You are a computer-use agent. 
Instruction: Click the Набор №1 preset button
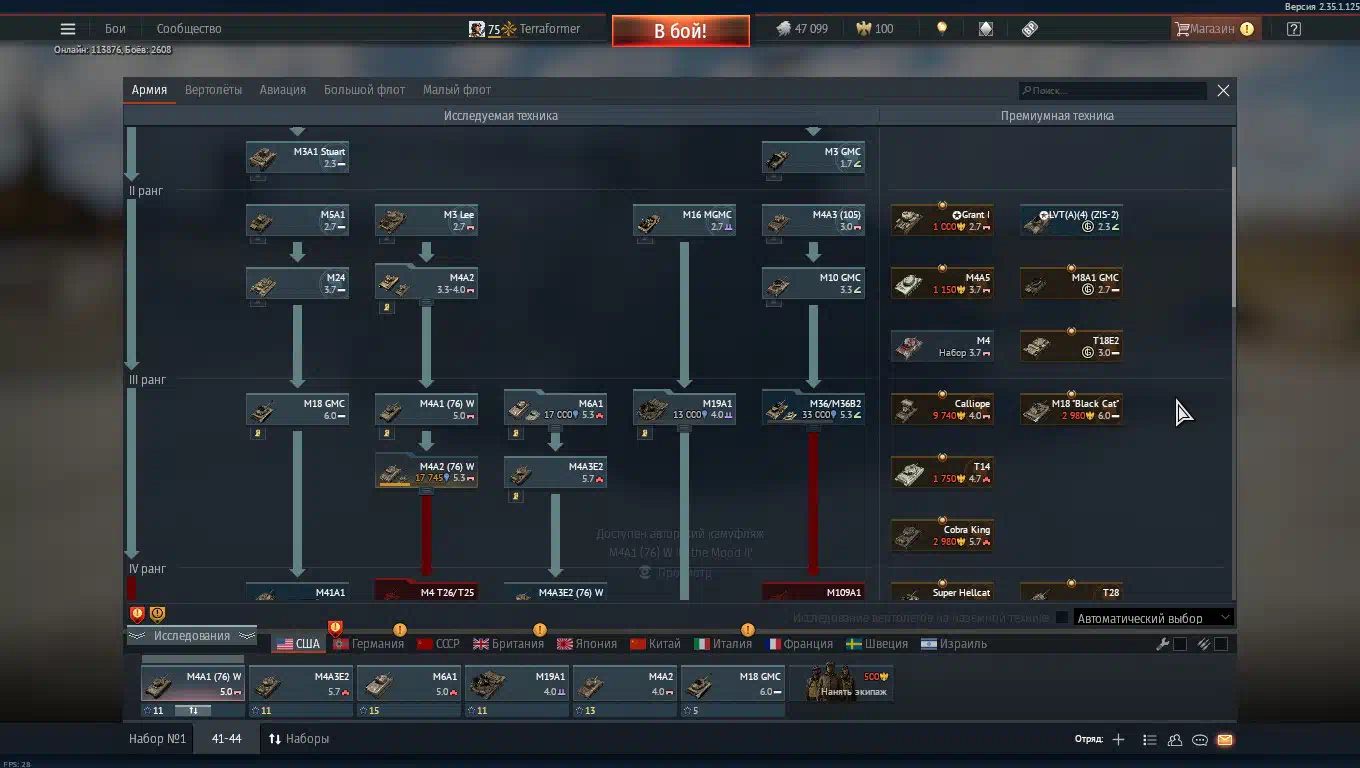[x=159, y=739]
